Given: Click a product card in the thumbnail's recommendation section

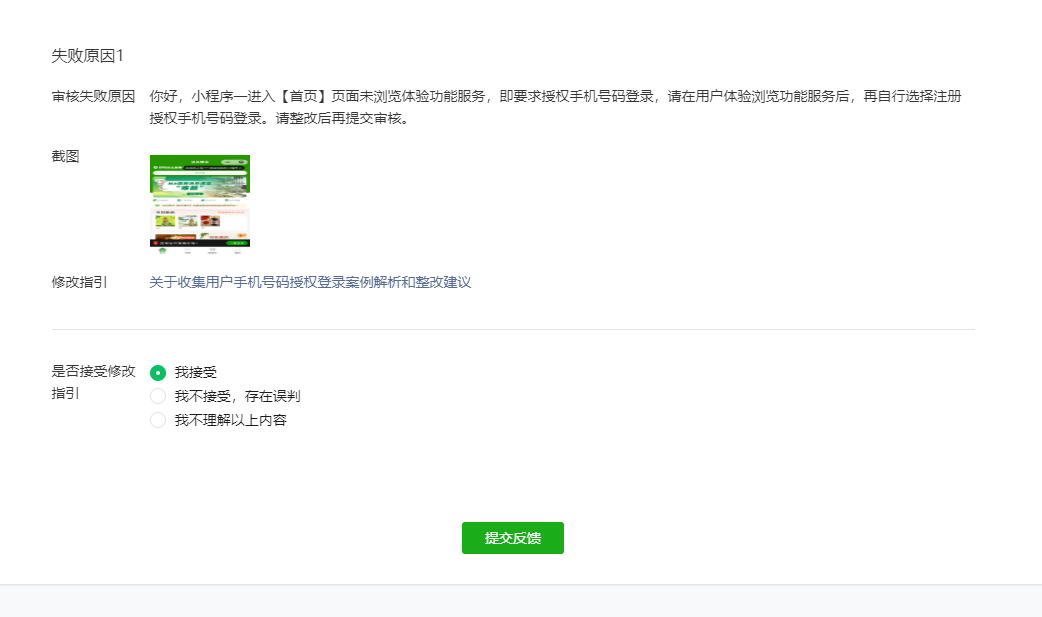Looking at the screenshot, I should (166, 221).
